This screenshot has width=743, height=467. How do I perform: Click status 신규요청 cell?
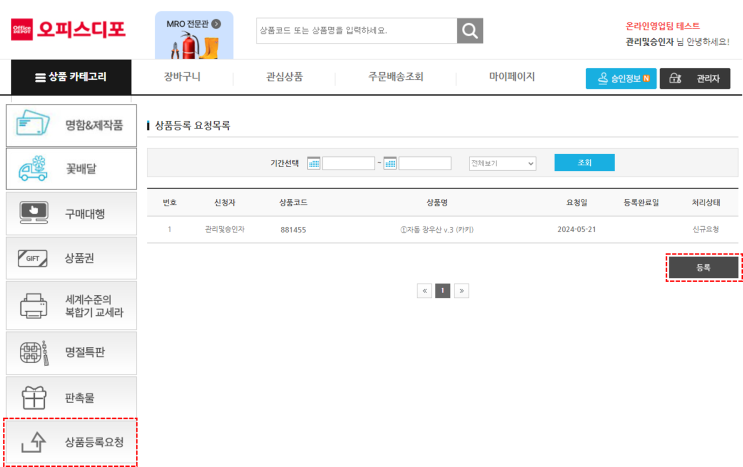(706, 229)
